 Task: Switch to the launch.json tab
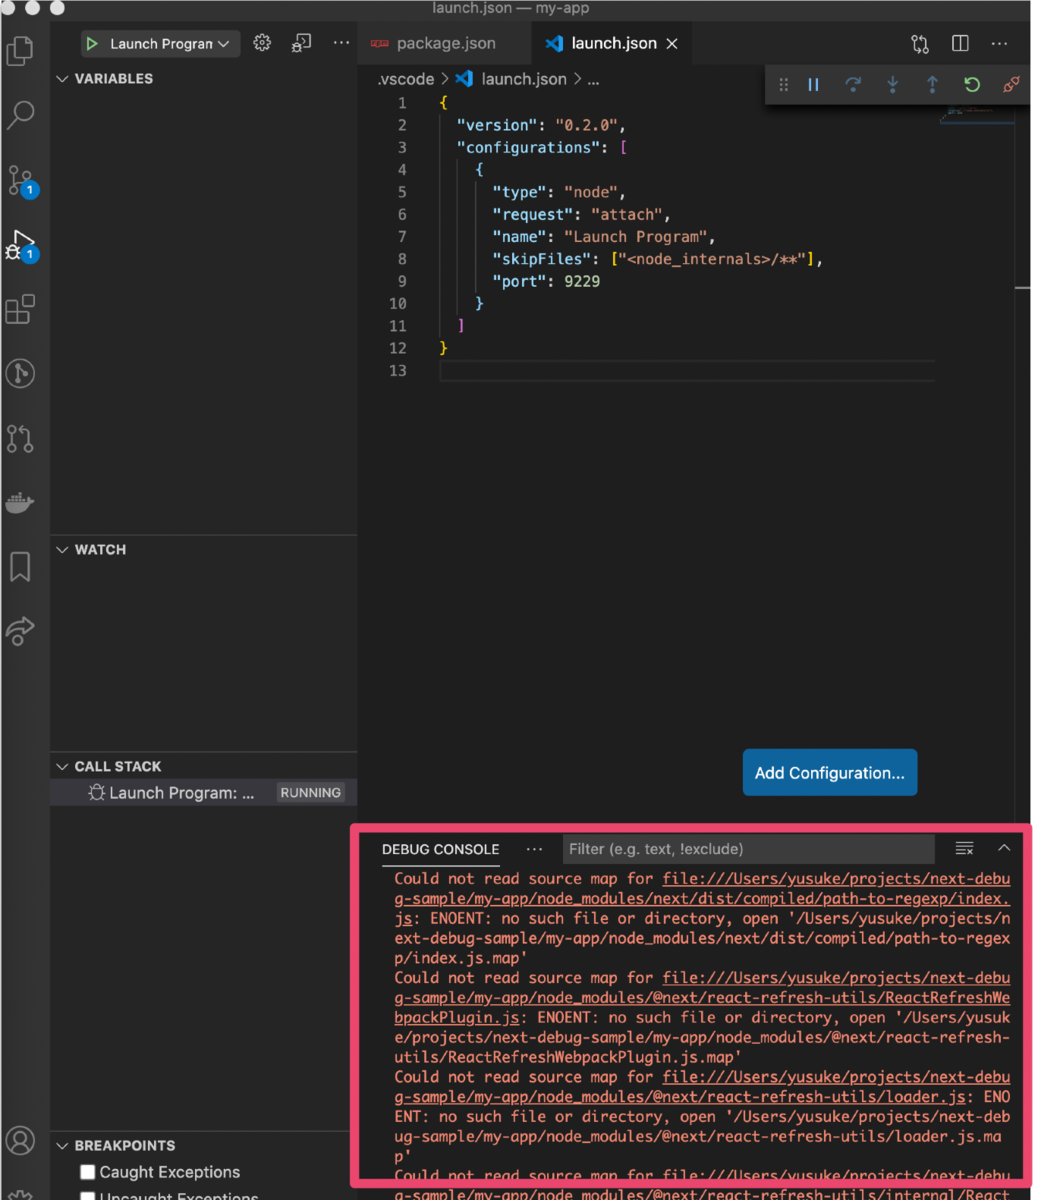613,44
